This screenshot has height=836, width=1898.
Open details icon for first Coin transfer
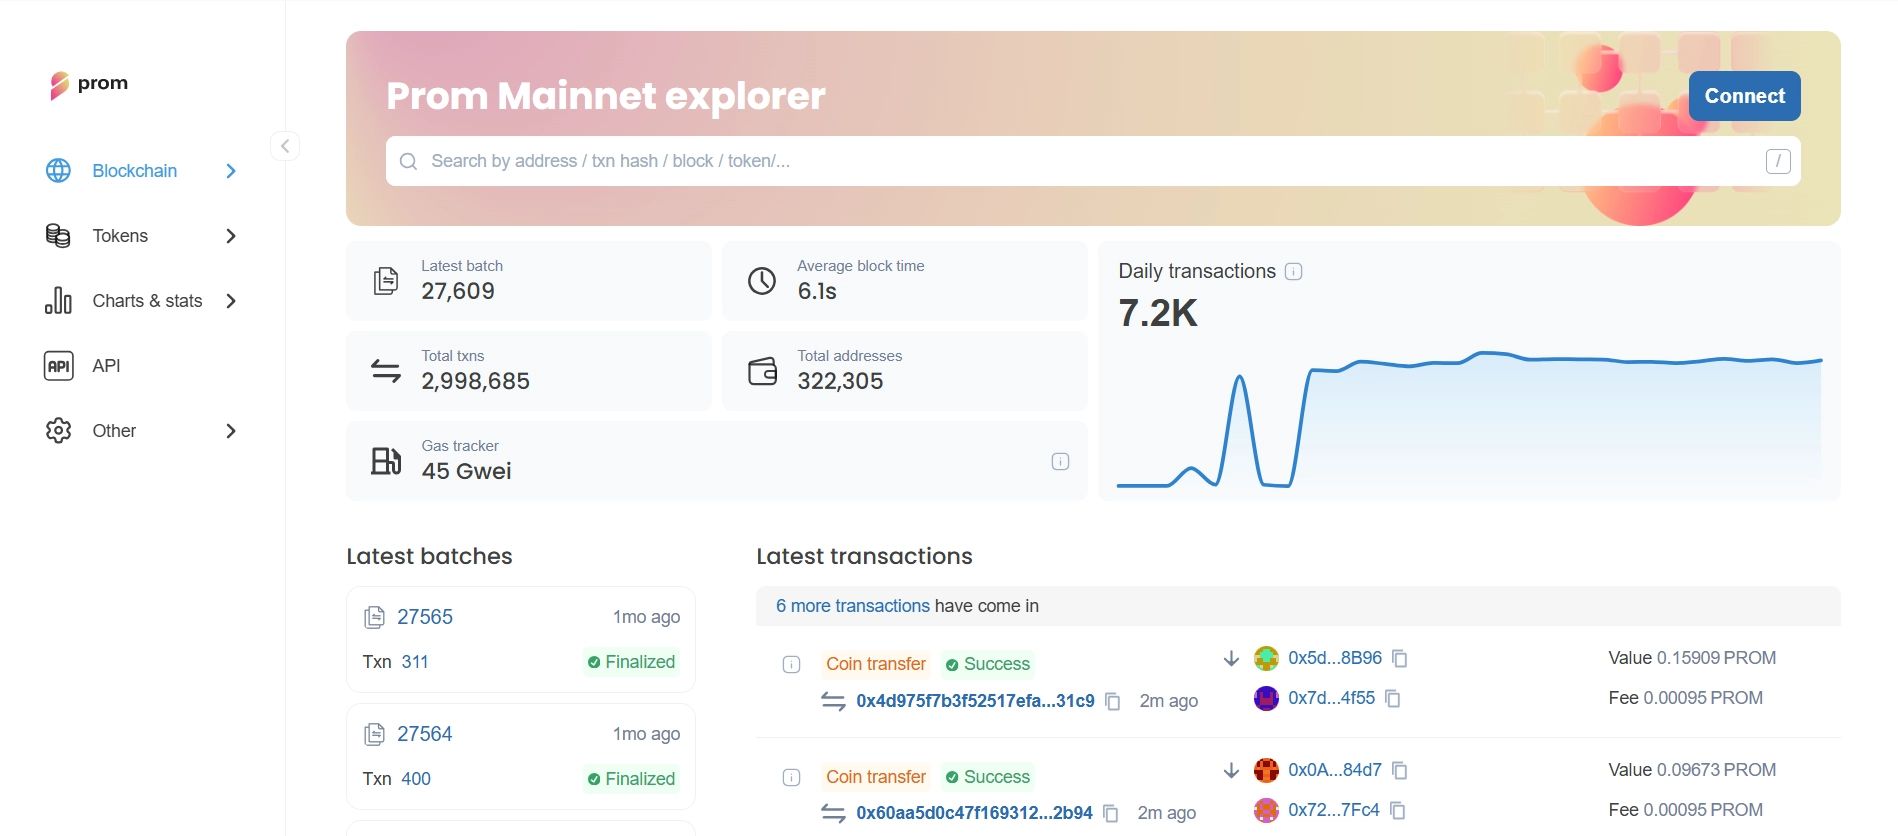[x=791, y=664]
